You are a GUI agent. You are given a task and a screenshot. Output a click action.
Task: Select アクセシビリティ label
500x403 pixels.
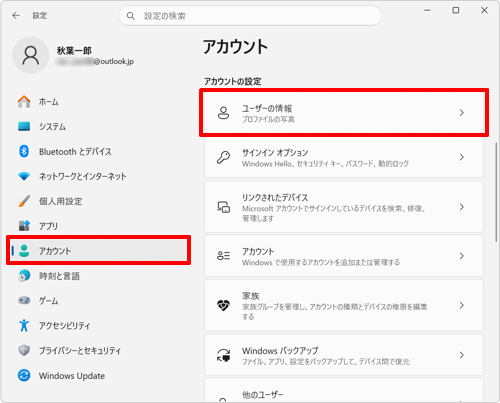click(64, 326)
